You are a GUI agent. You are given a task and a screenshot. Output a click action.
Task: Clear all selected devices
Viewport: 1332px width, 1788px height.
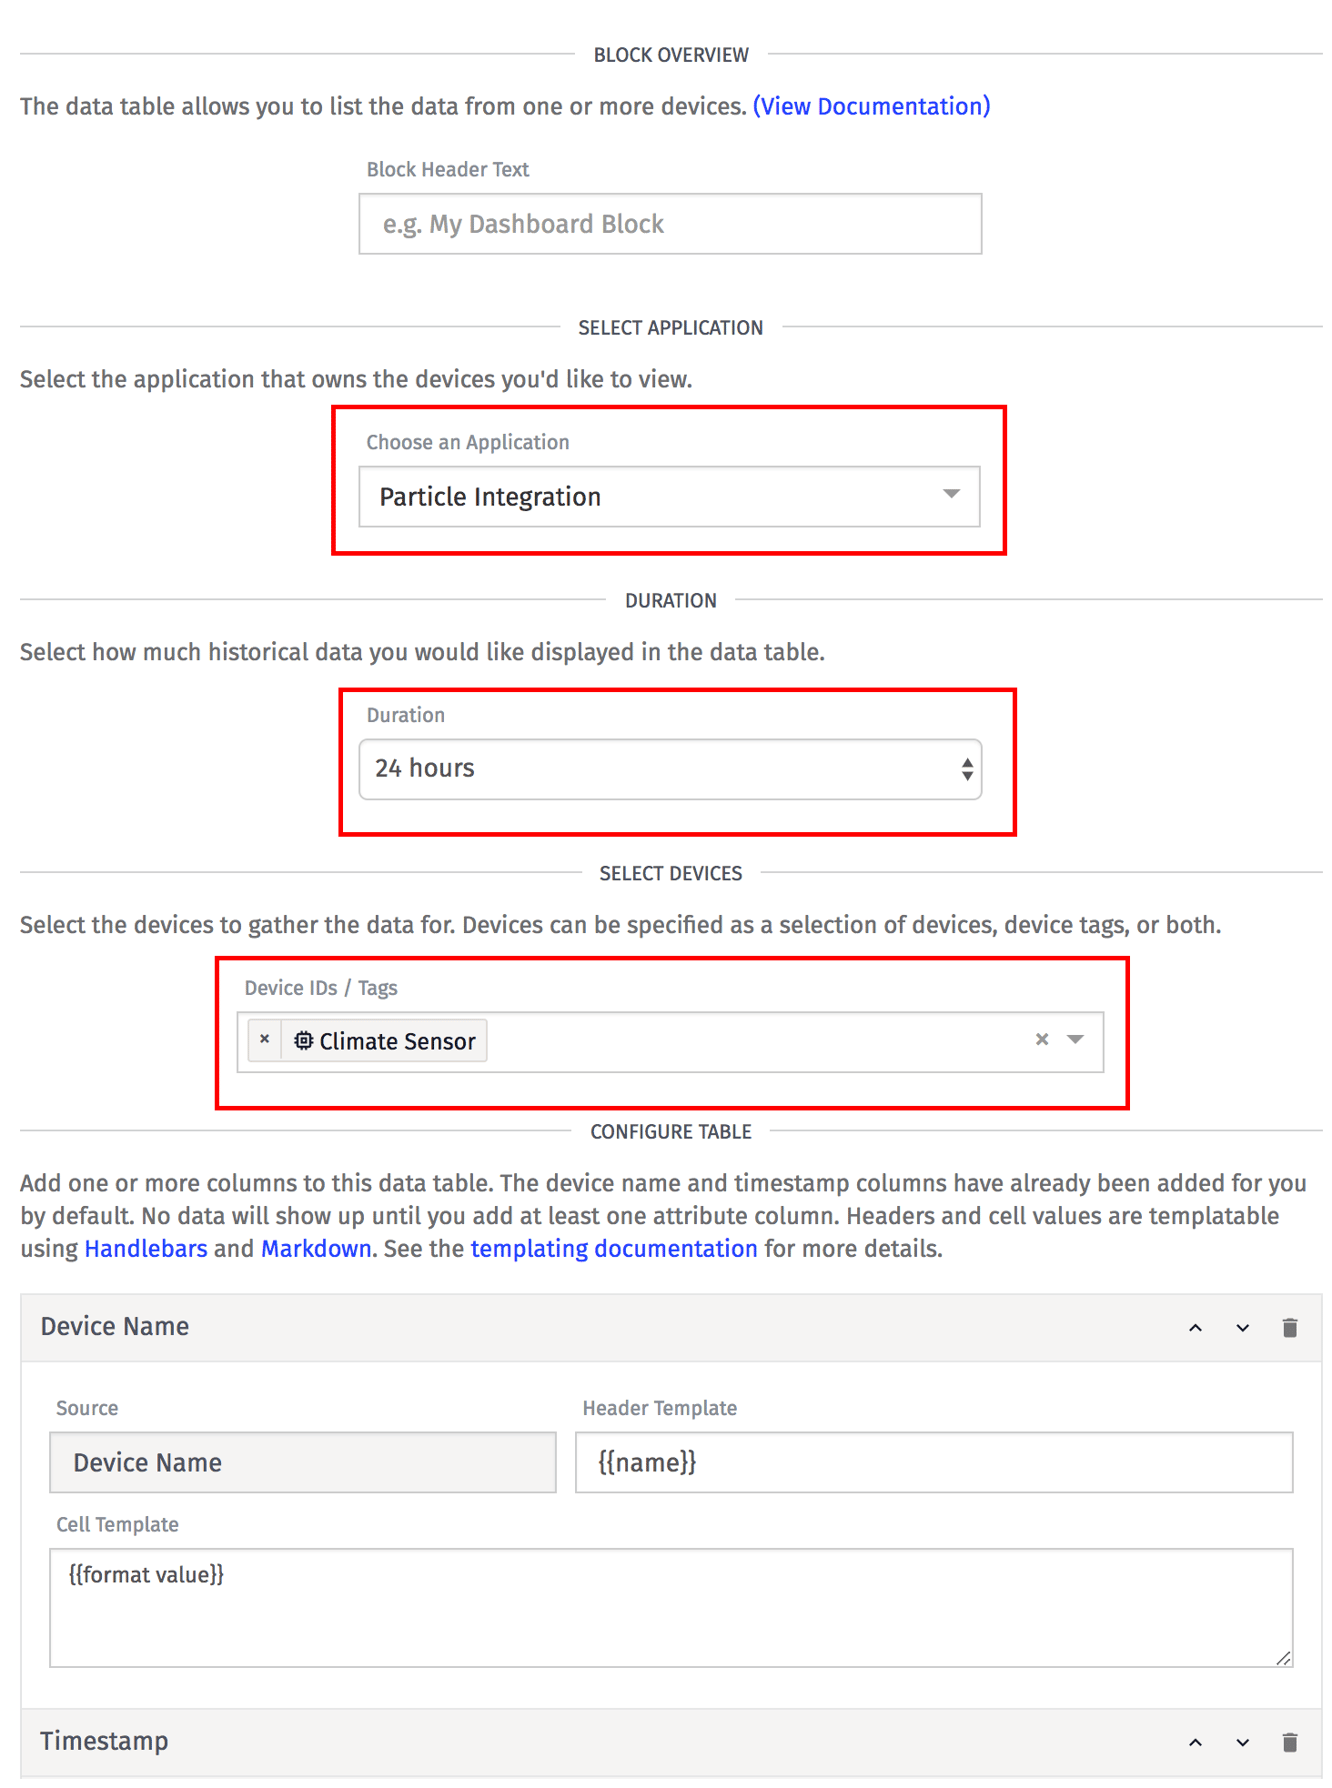pyautogui.click(x=1041, y=1040)
